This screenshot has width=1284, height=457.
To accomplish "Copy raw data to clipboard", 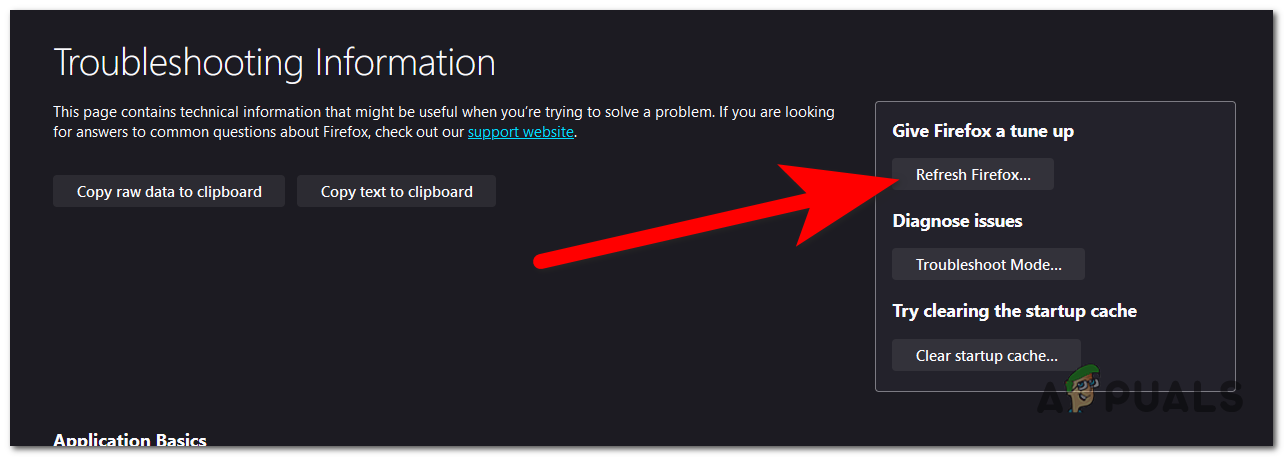I will (169, 191).
